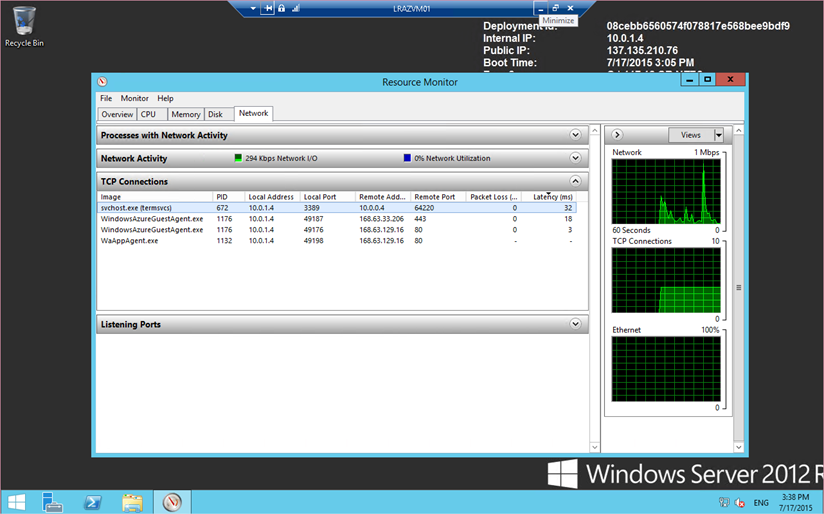Click blue Network Utilization legend swatch
824x514 pixels.
[407, 158]
